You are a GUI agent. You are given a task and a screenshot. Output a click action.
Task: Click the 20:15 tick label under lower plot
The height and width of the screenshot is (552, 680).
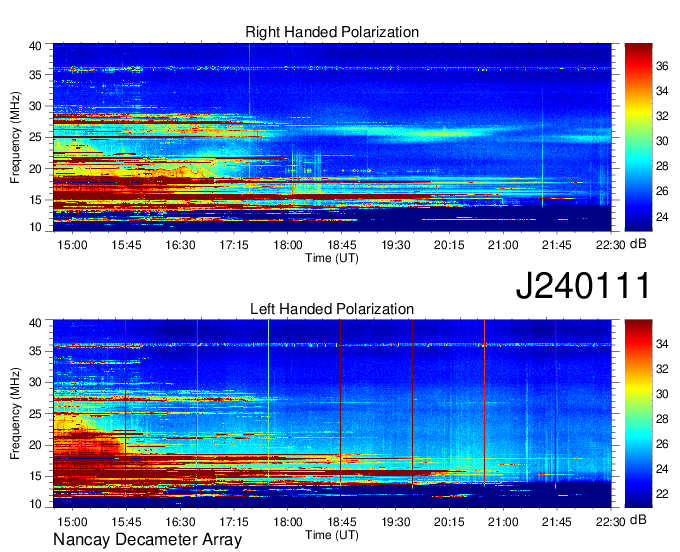click(449, 522)
